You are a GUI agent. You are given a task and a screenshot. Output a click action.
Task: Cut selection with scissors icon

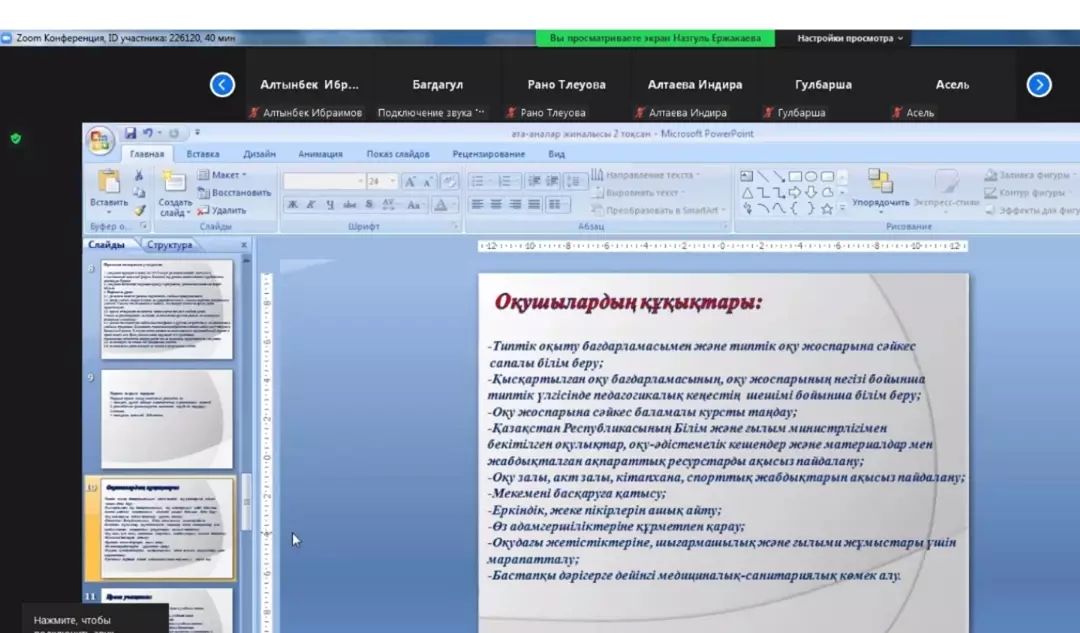[x=139, y=176]
